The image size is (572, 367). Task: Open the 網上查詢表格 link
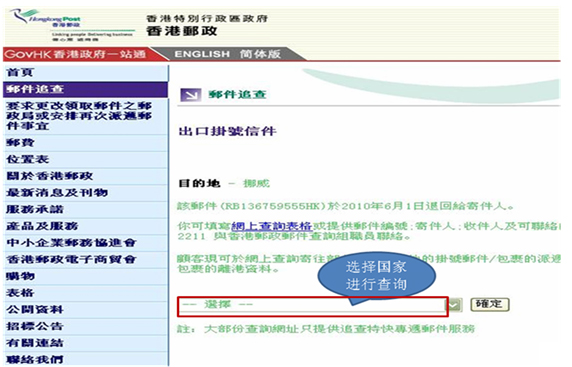[271, 226]
